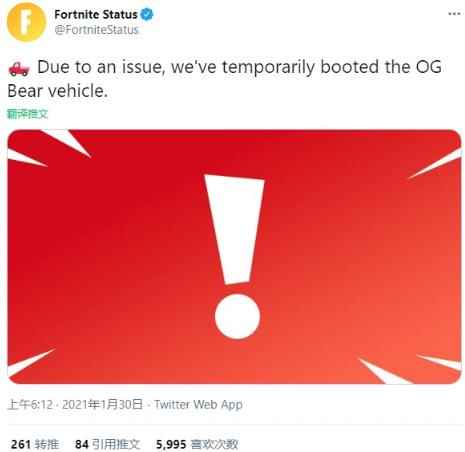View the 5,995 likes list
This screenshot has height=452, width=465.
[197, 444]
